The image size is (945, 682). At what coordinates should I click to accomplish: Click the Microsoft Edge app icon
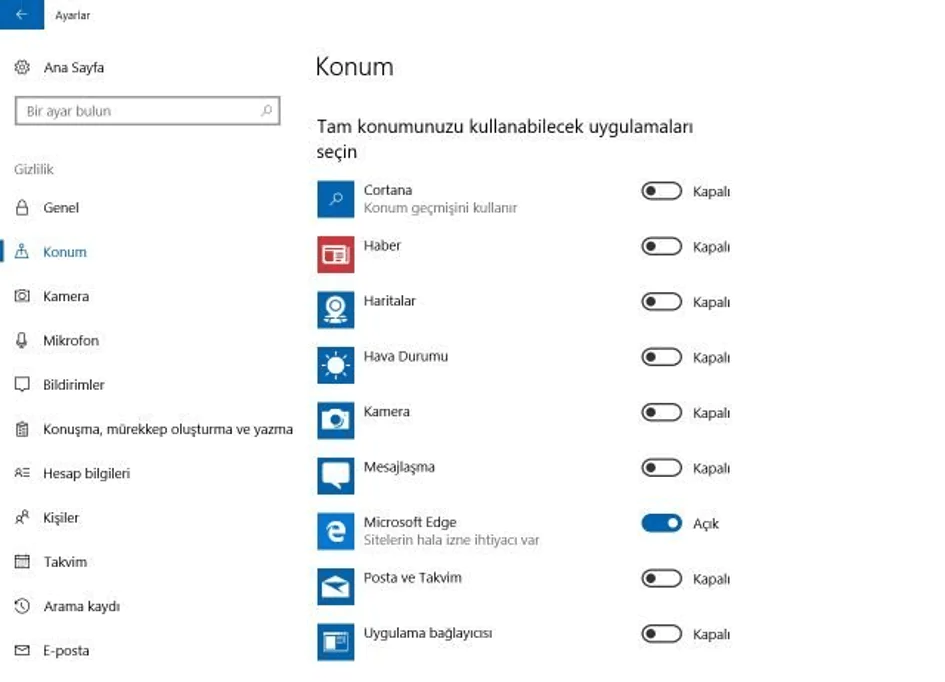tap(335, 531)
